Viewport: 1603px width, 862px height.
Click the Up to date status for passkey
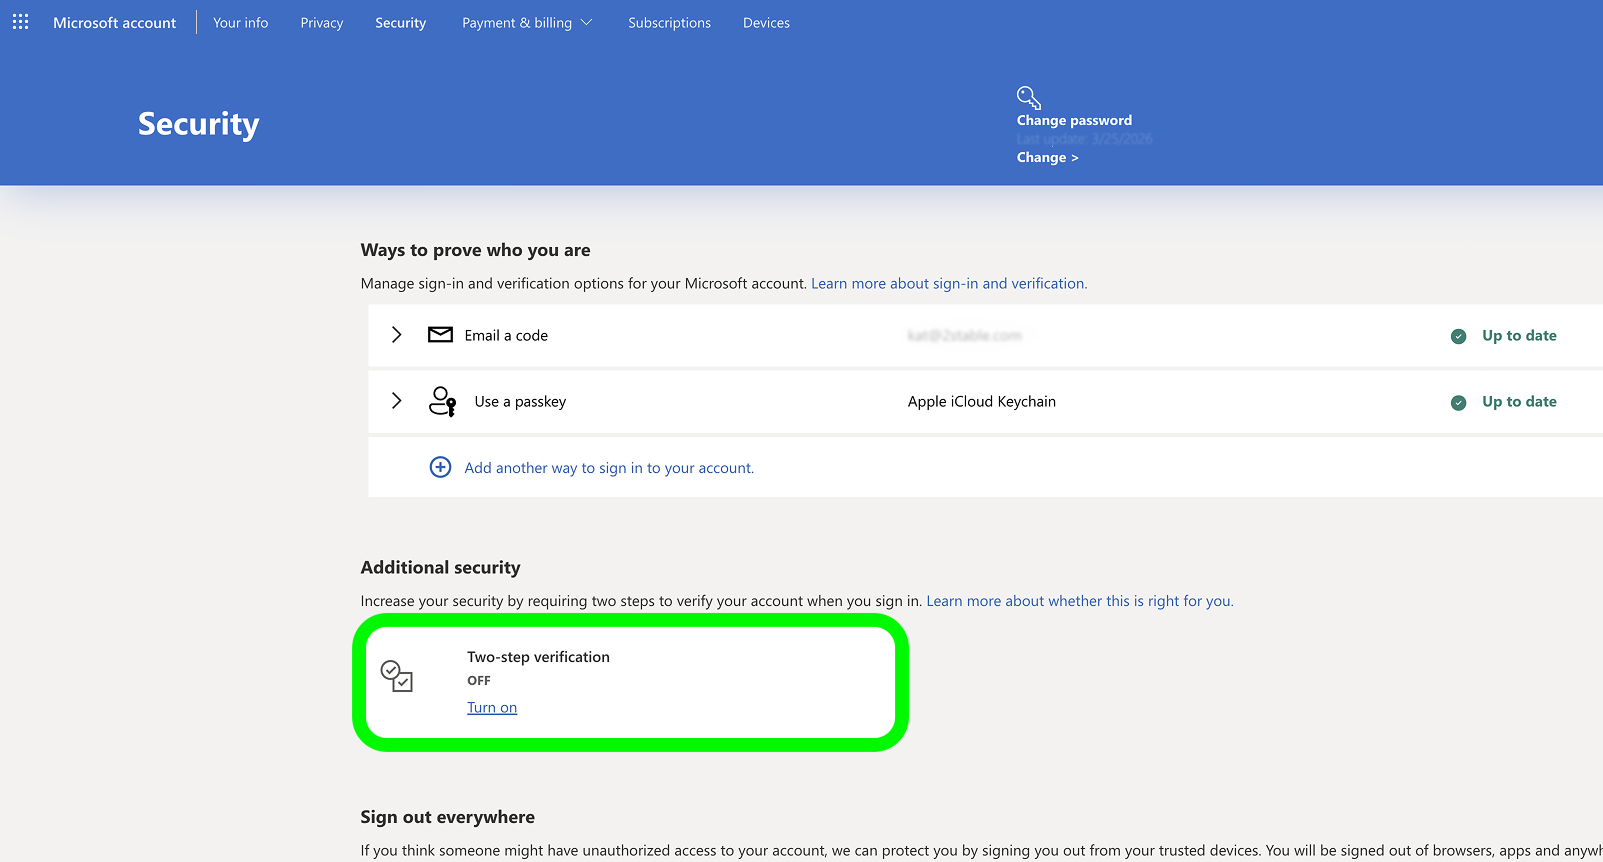click(1519, 402)
